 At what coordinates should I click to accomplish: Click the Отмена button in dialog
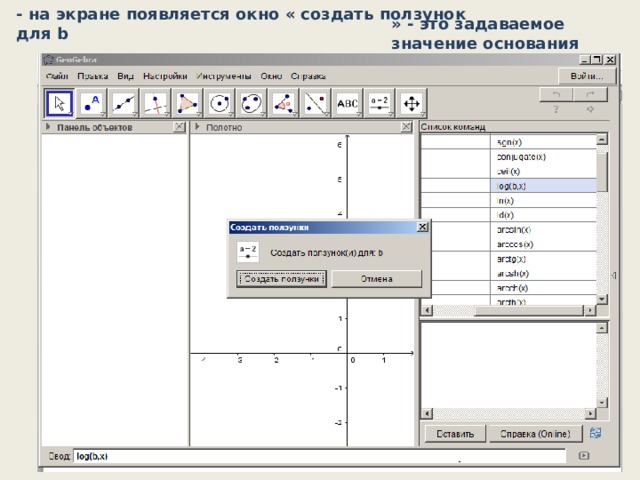coord(376,279)
